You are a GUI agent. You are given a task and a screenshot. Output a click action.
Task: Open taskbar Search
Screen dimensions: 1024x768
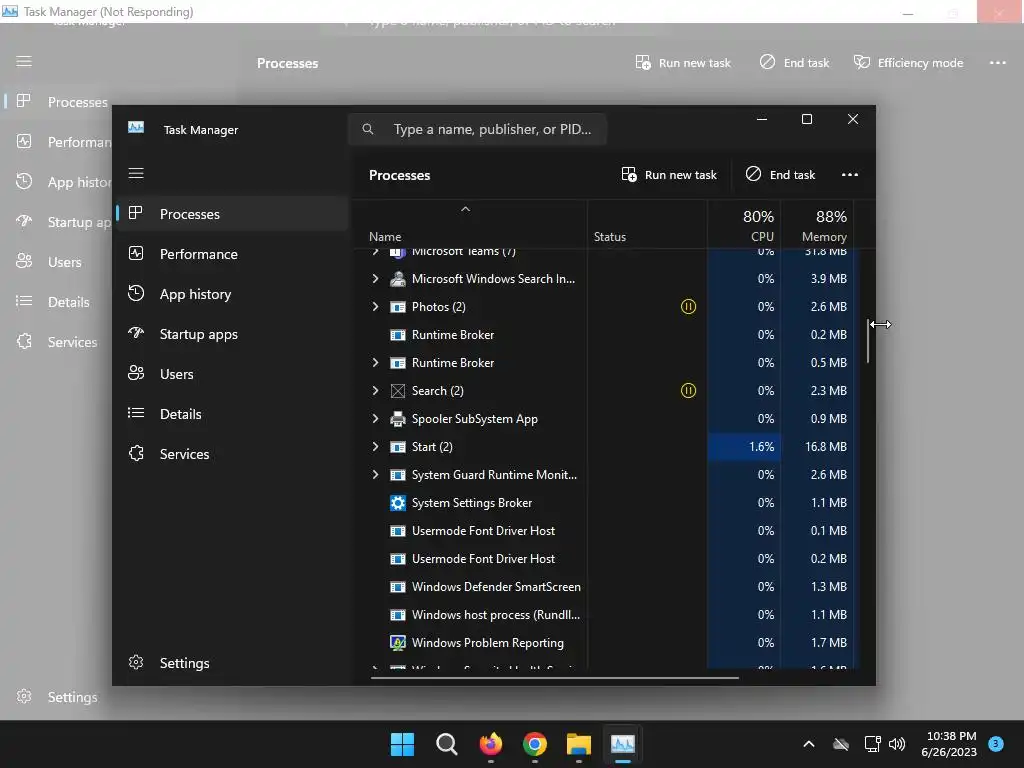[447, 744]
